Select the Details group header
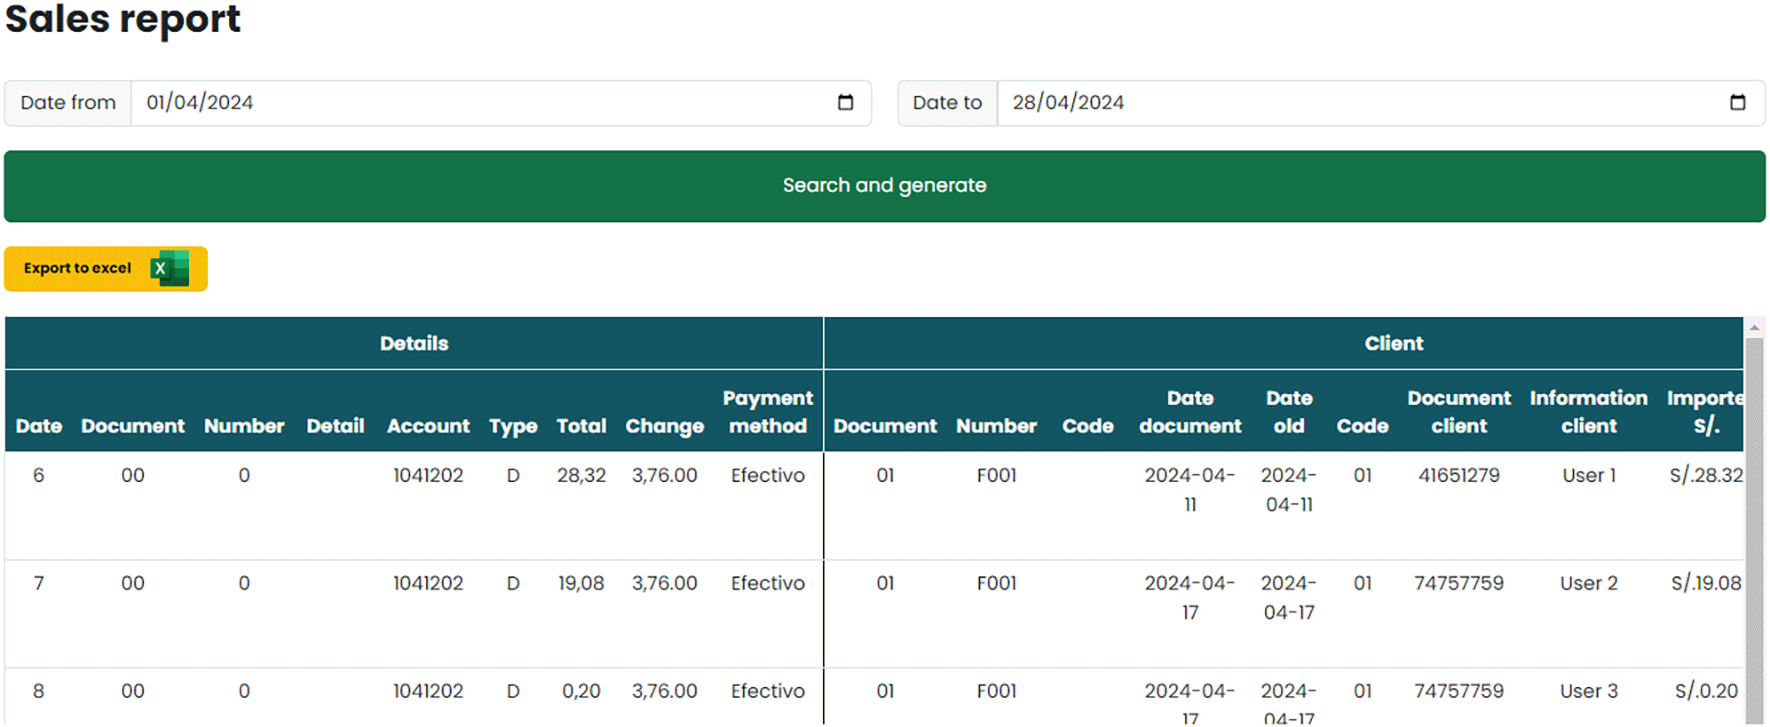 click(414, 343)
